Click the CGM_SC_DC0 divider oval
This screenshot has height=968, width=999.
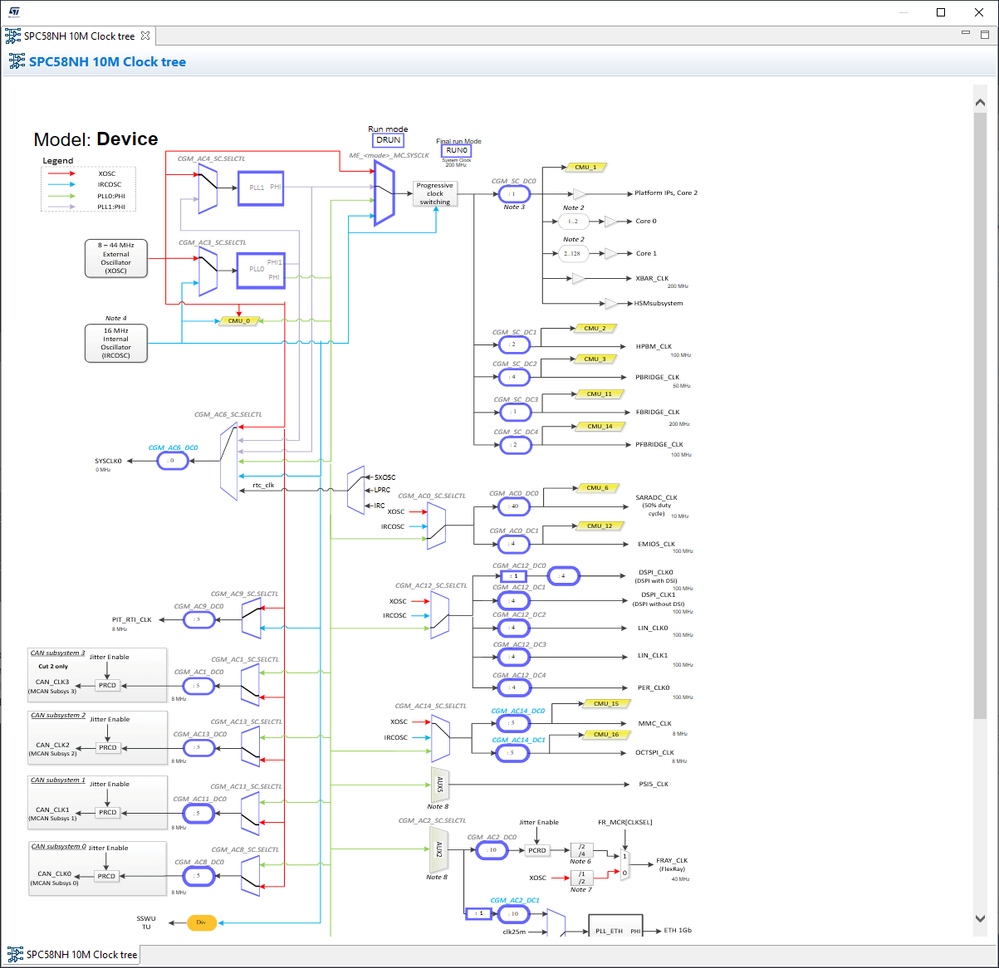514,194
